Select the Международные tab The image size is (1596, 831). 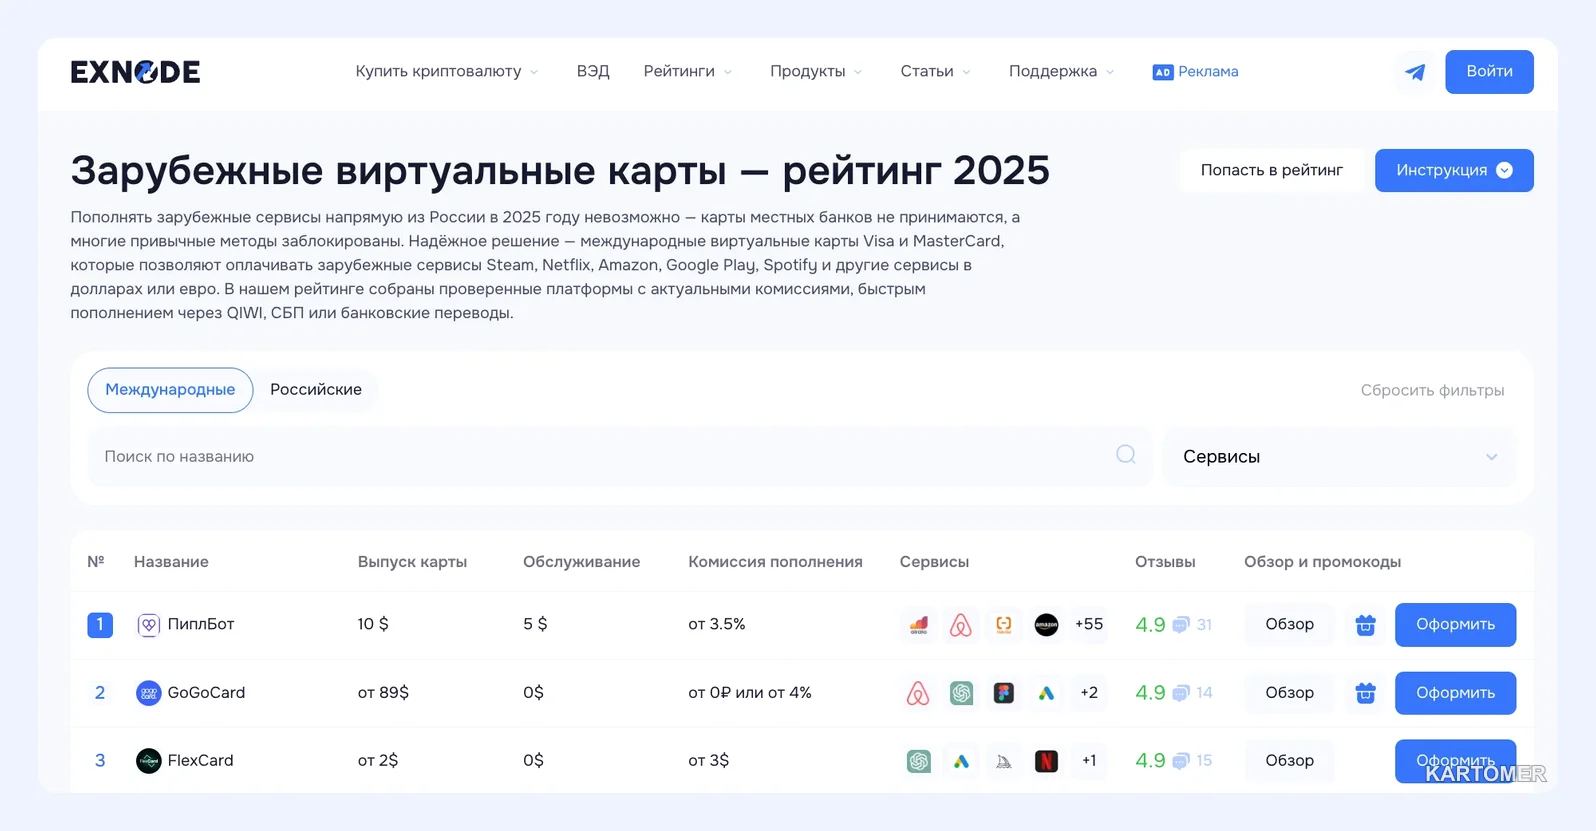[x=170, y=390]
